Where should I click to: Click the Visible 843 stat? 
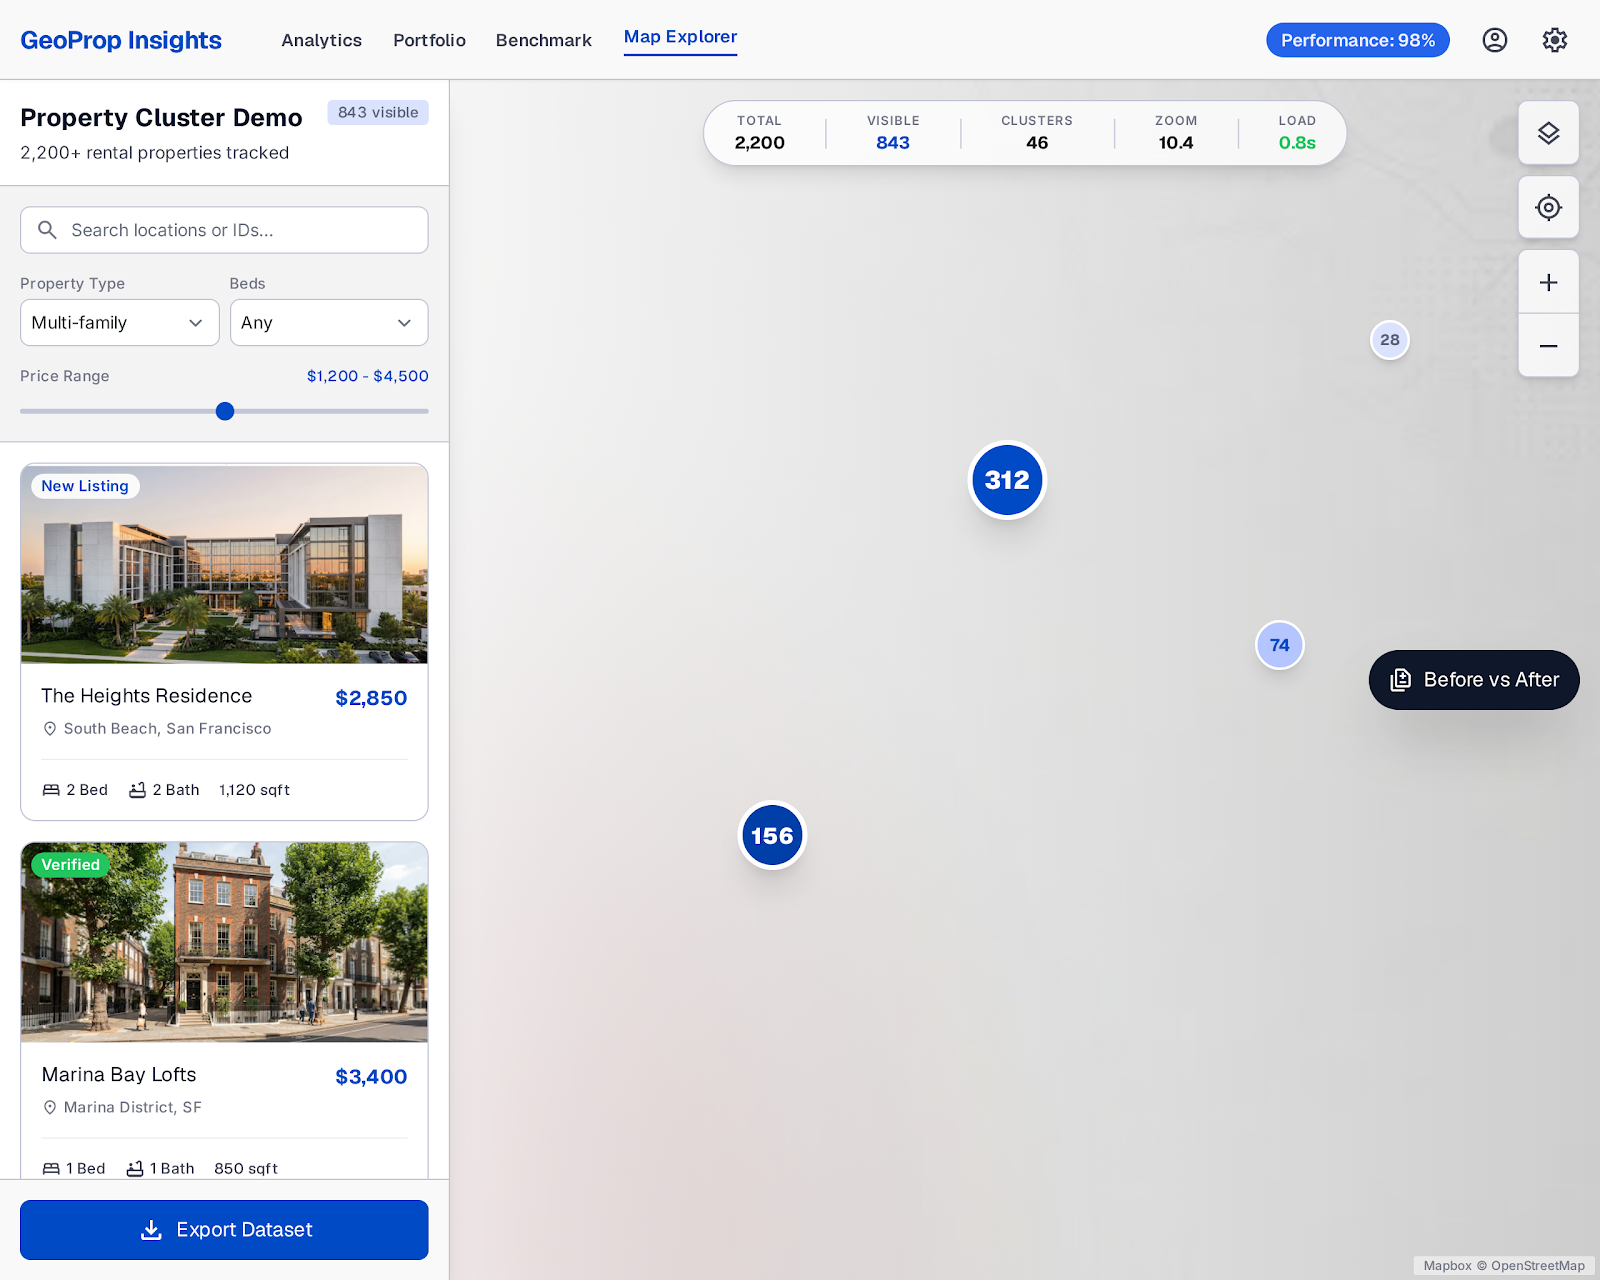(x=893, y=133)
